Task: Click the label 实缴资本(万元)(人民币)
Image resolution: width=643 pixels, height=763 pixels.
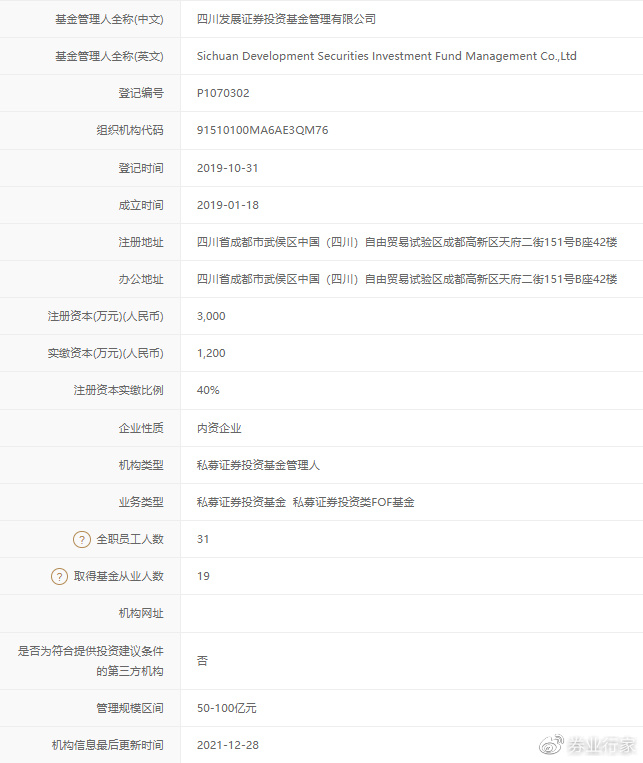Action: [x=106, y=353]
